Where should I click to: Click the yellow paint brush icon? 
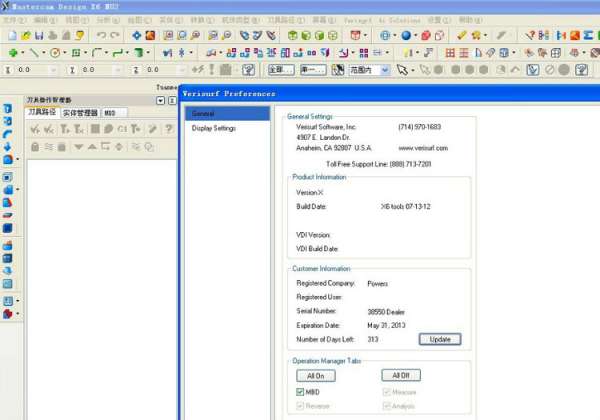click(461, 36)
